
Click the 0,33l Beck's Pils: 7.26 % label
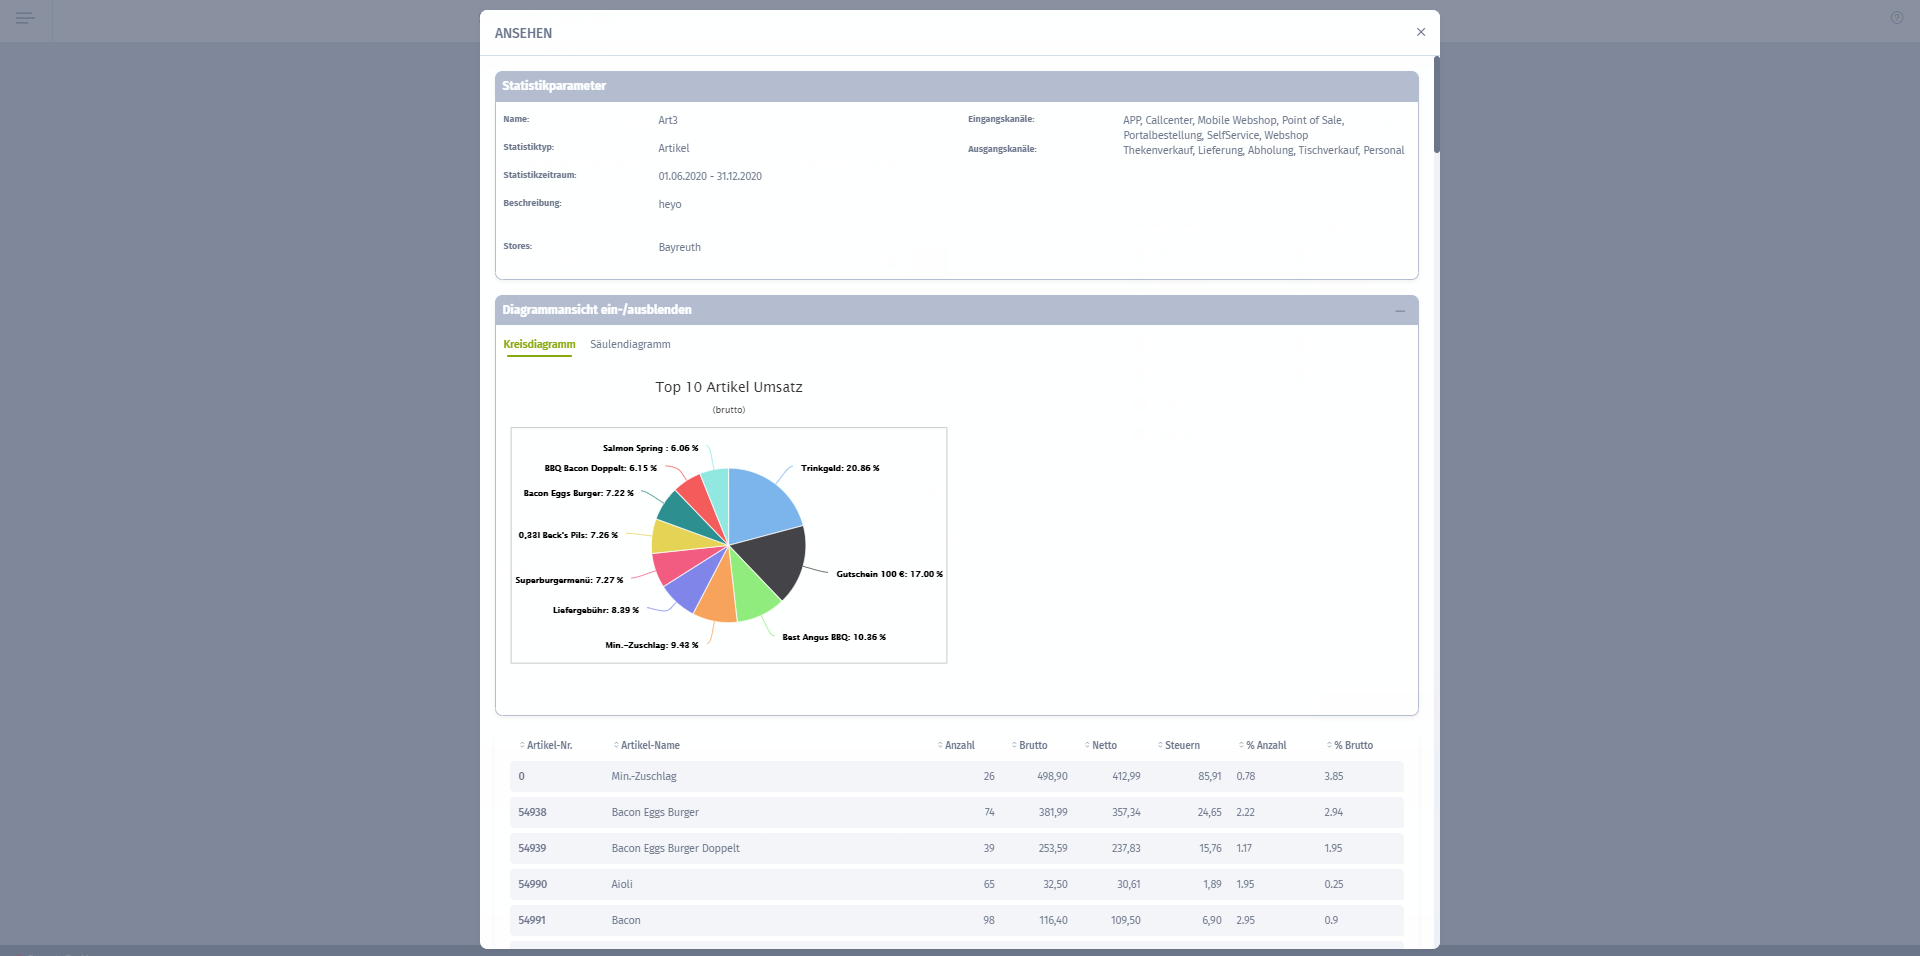[x=568, y=535]
